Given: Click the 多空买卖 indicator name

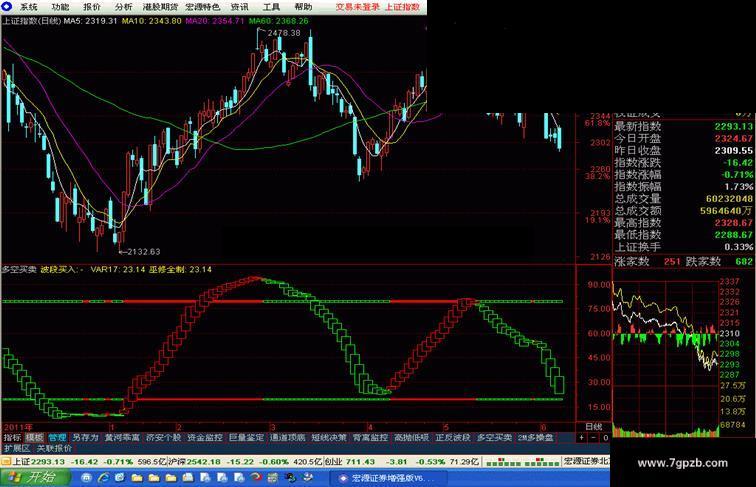Looking at the screenshot, I should pos(19,270).
